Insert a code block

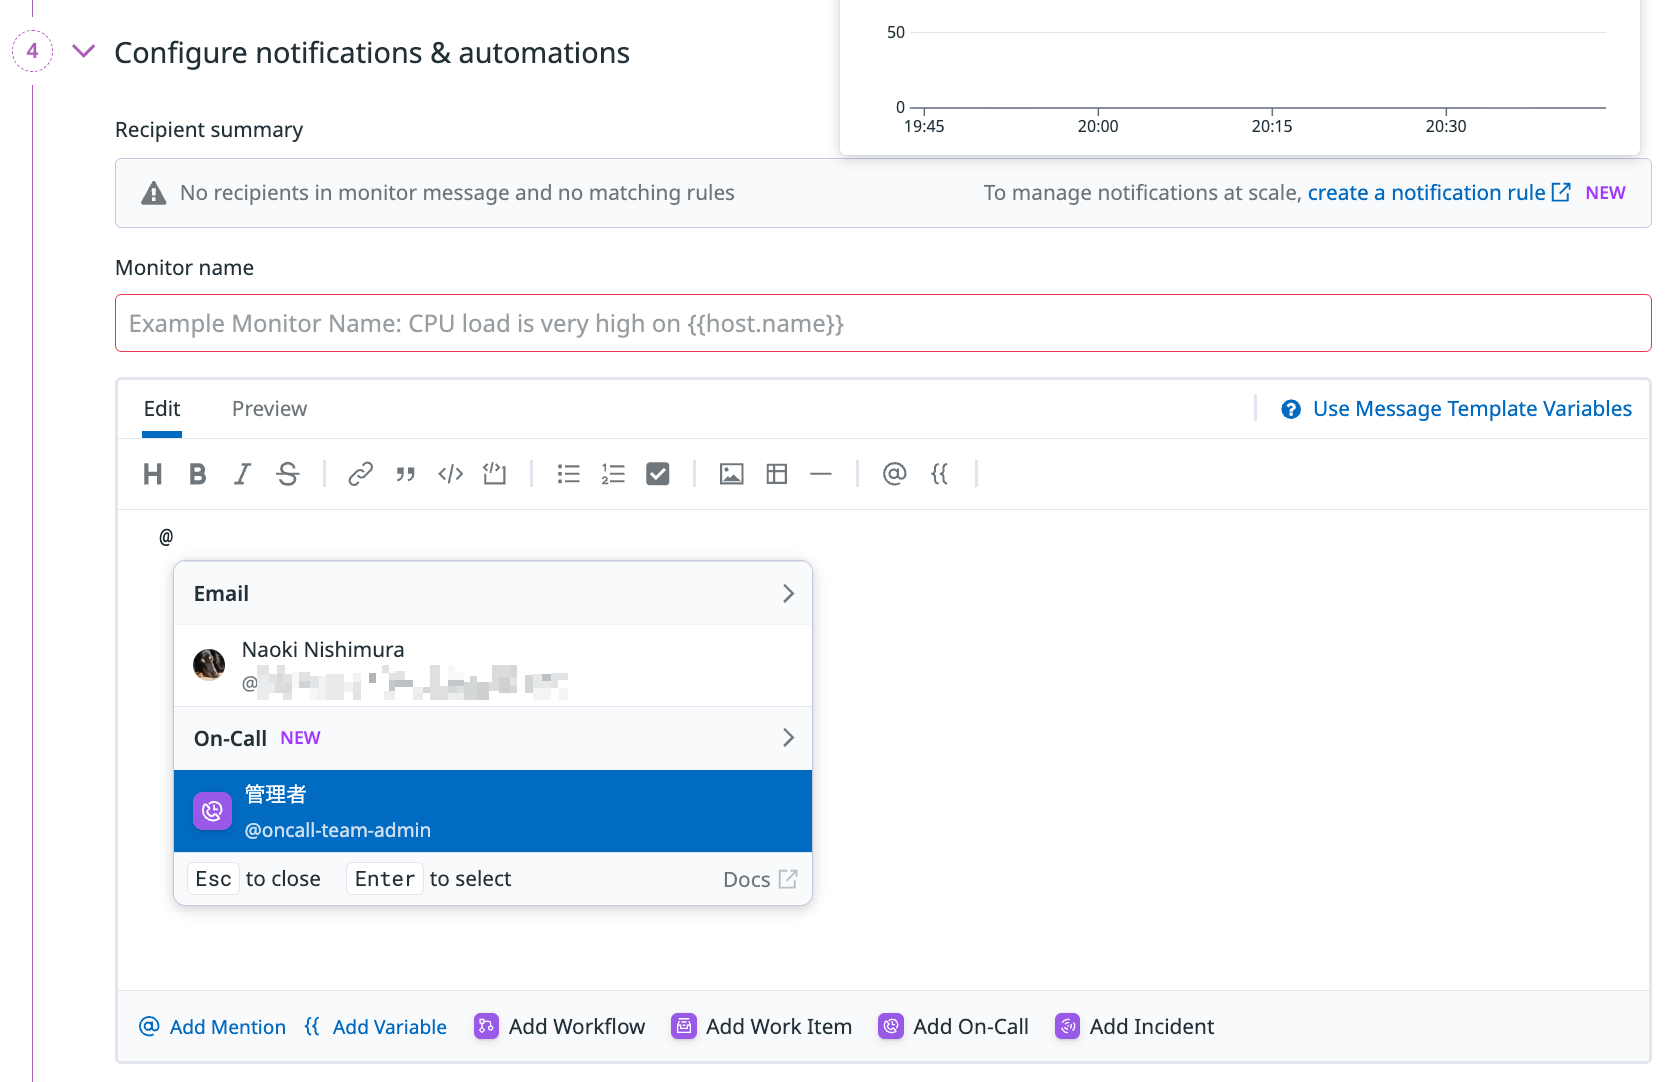tap(495, 474)
